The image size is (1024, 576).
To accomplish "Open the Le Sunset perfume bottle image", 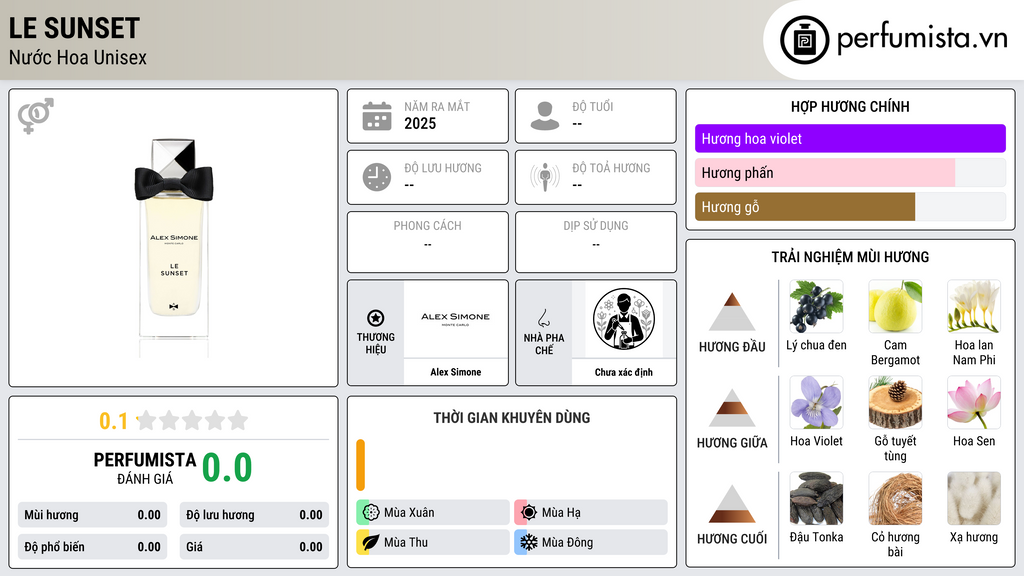I will [x=174, y=247].
